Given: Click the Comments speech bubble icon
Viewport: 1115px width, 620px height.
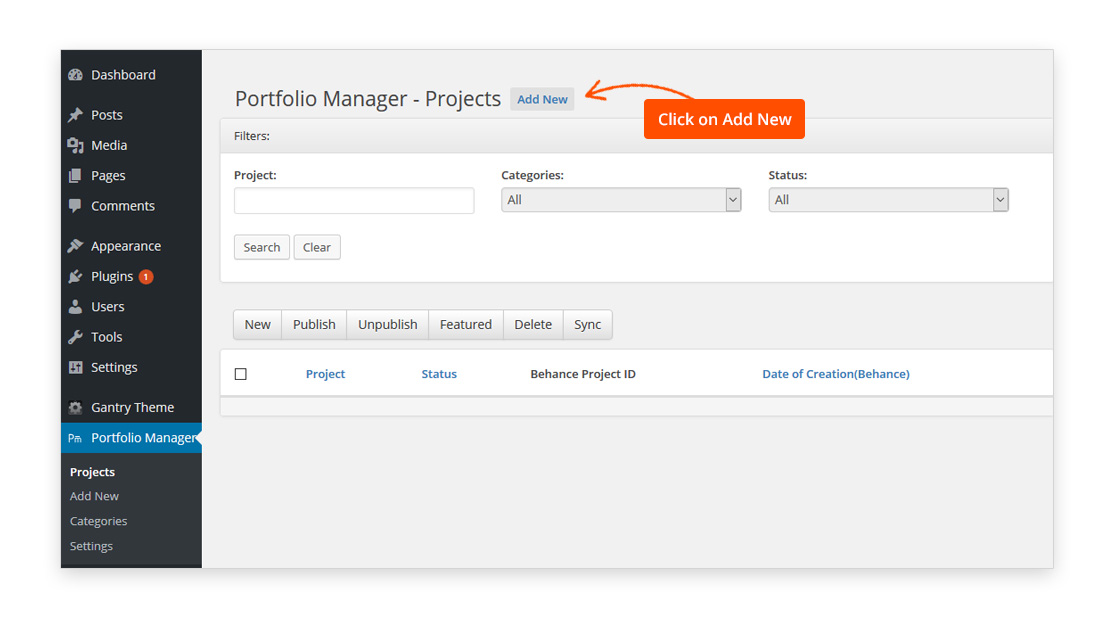Looking at the screenshot, I should [x=75, y=206].
